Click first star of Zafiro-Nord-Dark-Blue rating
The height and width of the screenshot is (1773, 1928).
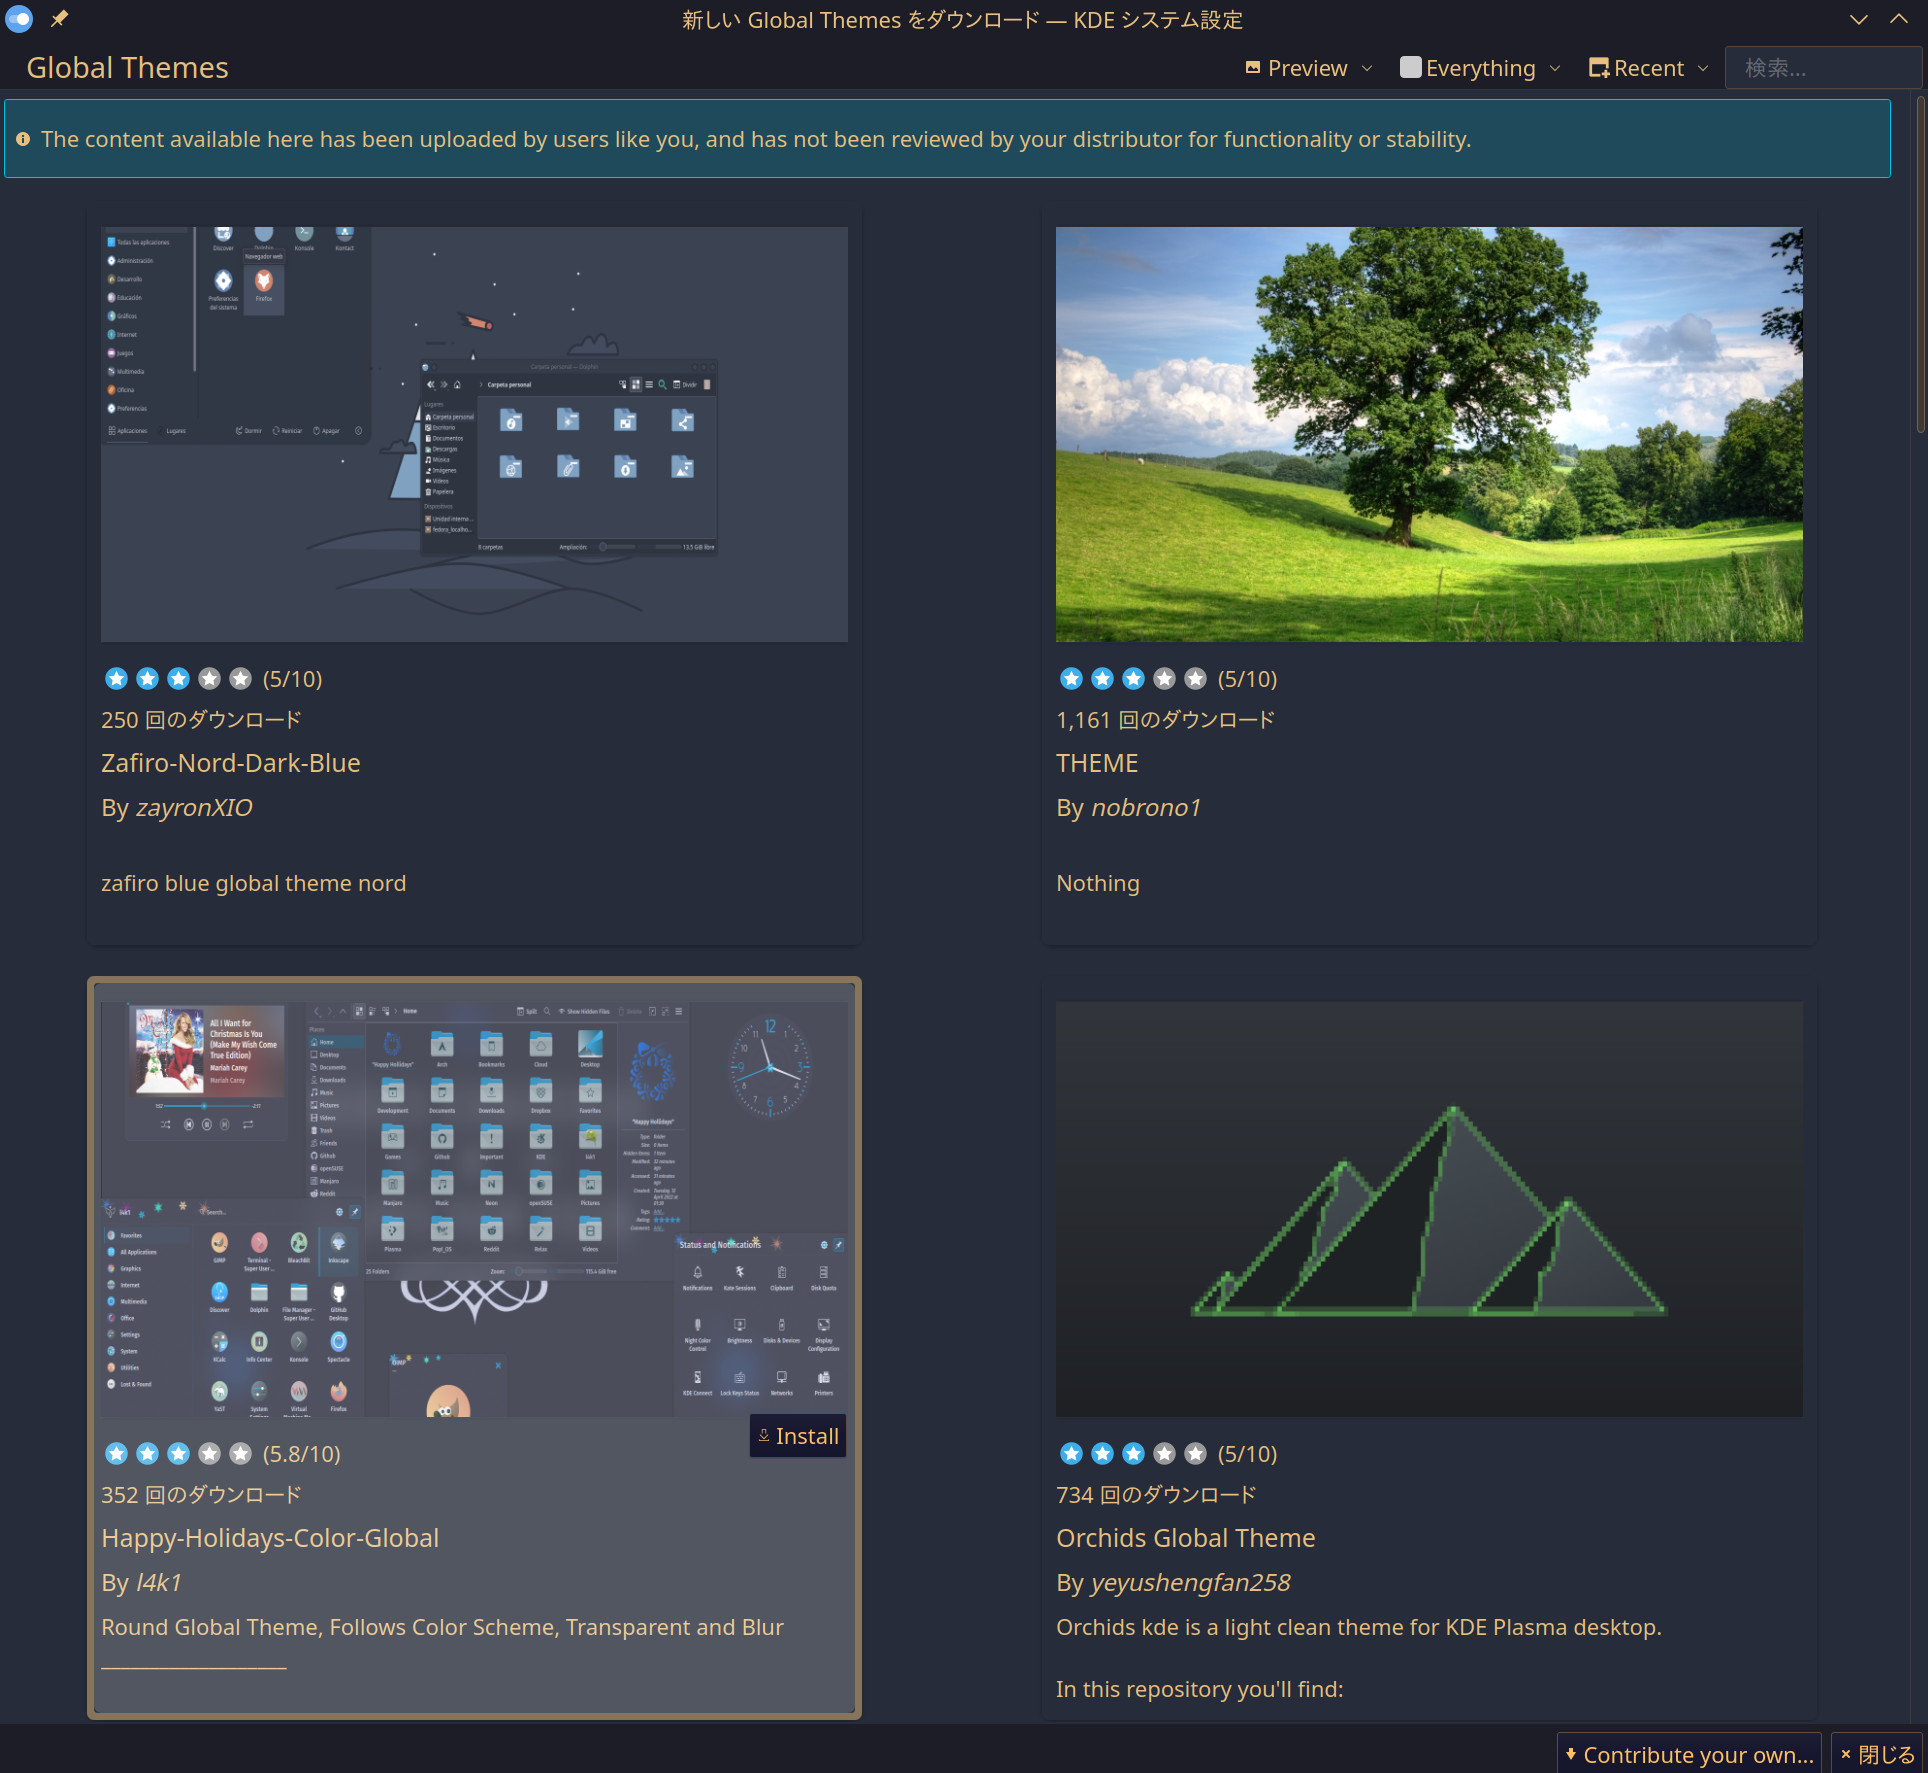(116, 679)
